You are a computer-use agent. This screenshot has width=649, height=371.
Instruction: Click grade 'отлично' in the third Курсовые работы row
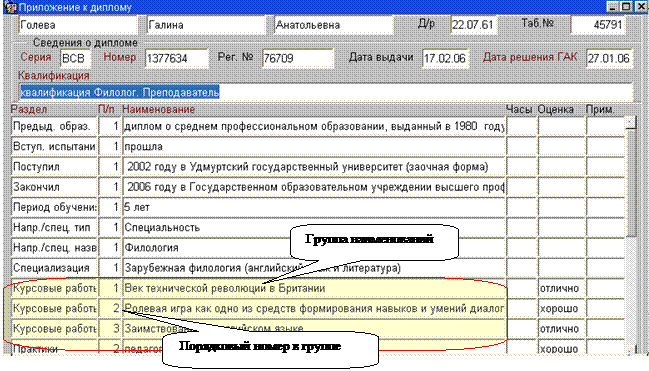click(561, 329)
